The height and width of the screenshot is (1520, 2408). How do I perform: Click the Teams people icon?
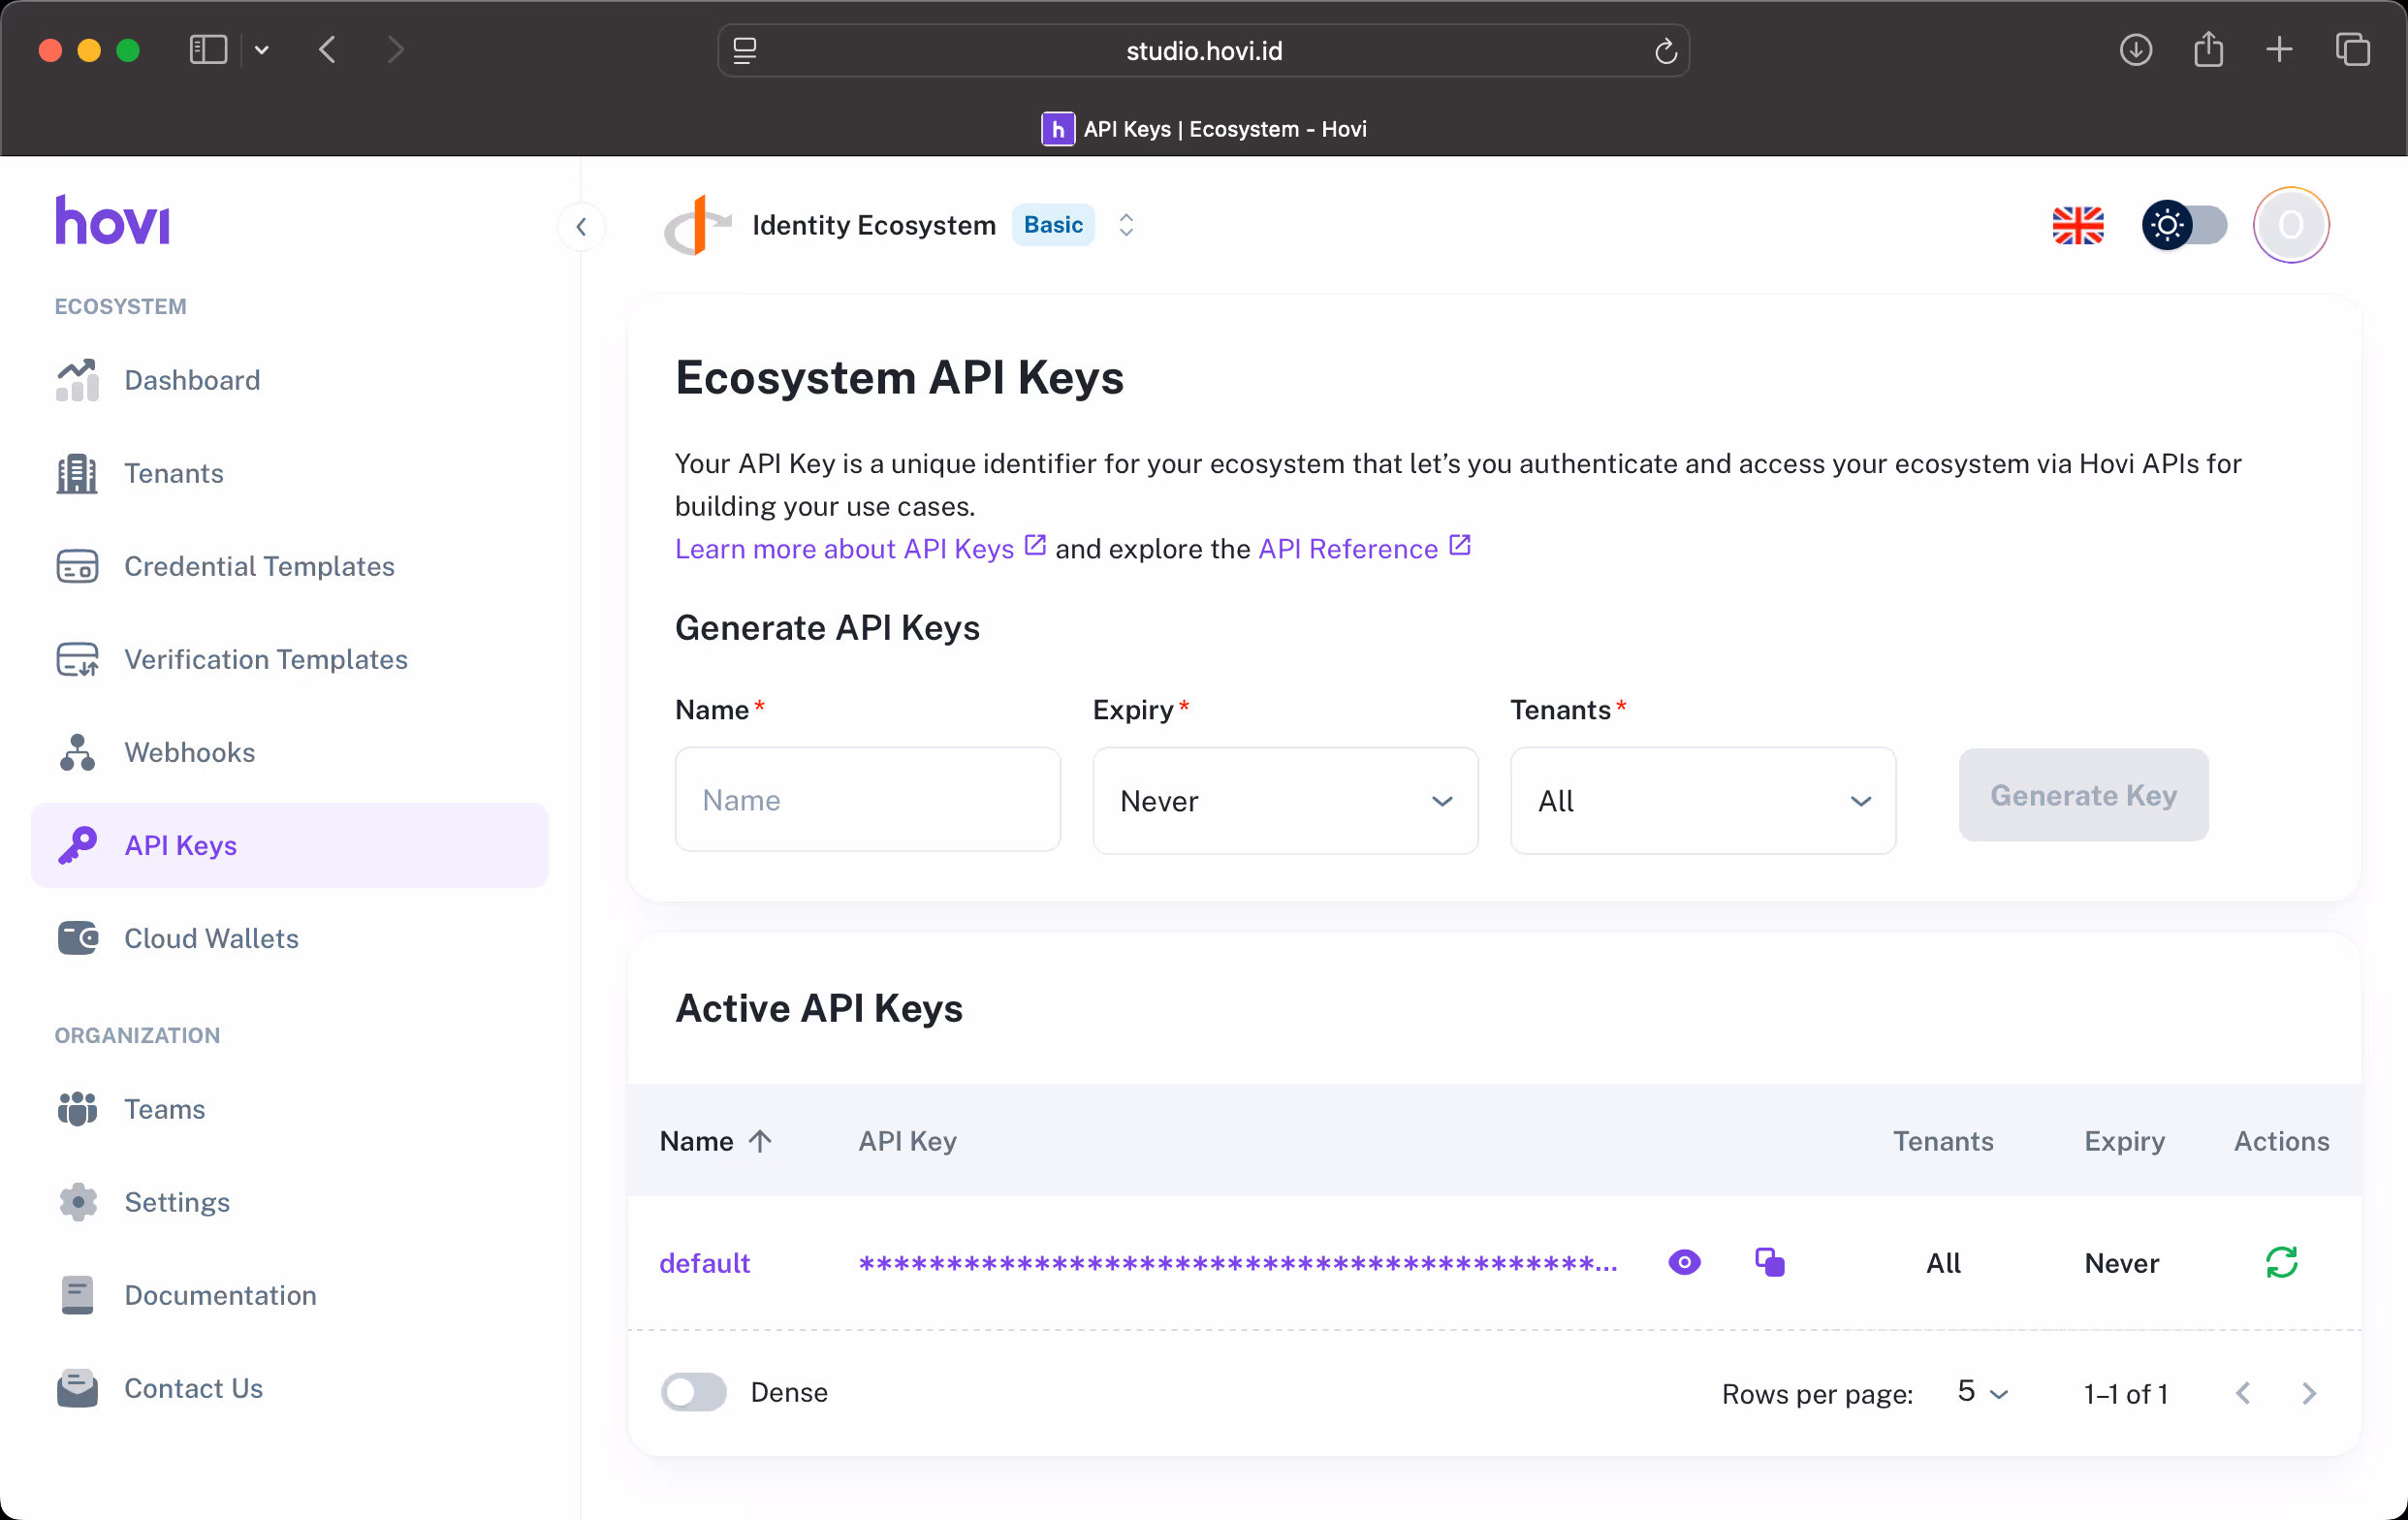(x=77, y=1109)
